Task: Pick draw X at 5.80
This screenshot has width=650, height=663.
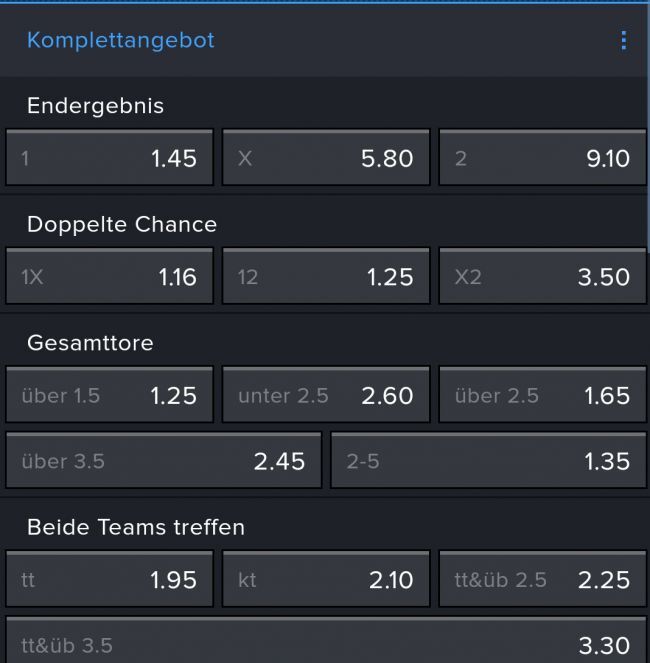Action: pos(326,158)
